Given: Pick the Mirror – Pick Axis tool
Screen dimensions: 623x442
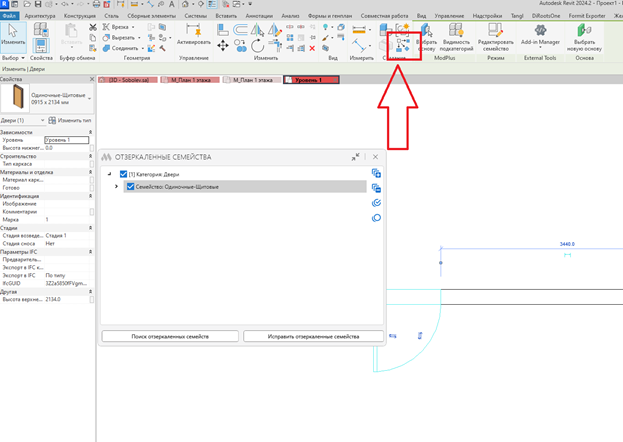Looking at the screenshot, I should point(257,29).
